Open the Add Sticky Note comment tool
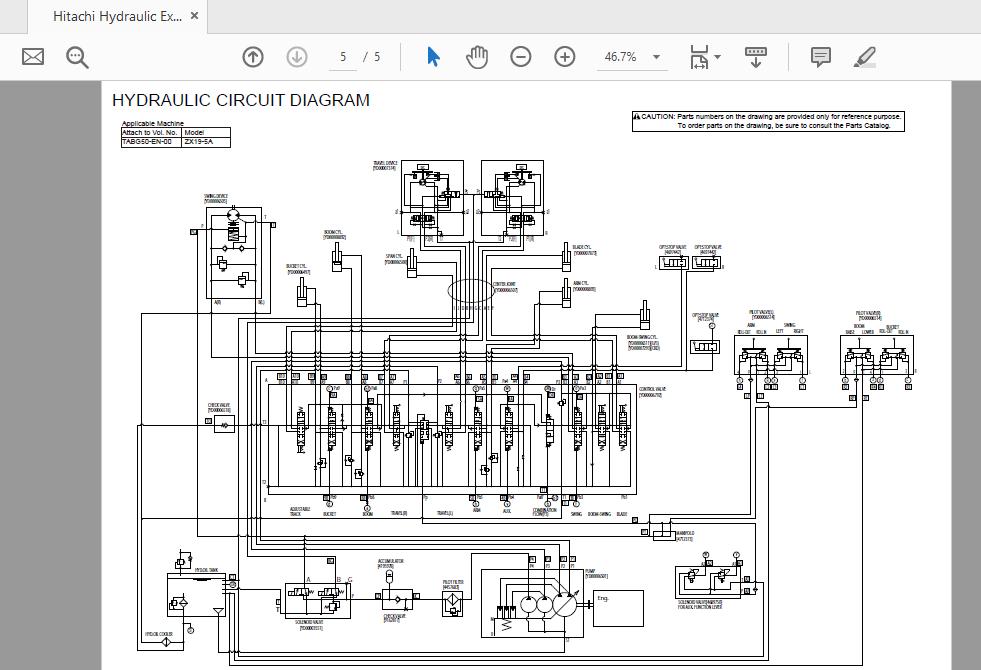981x670 pixels. coord(820,57)
